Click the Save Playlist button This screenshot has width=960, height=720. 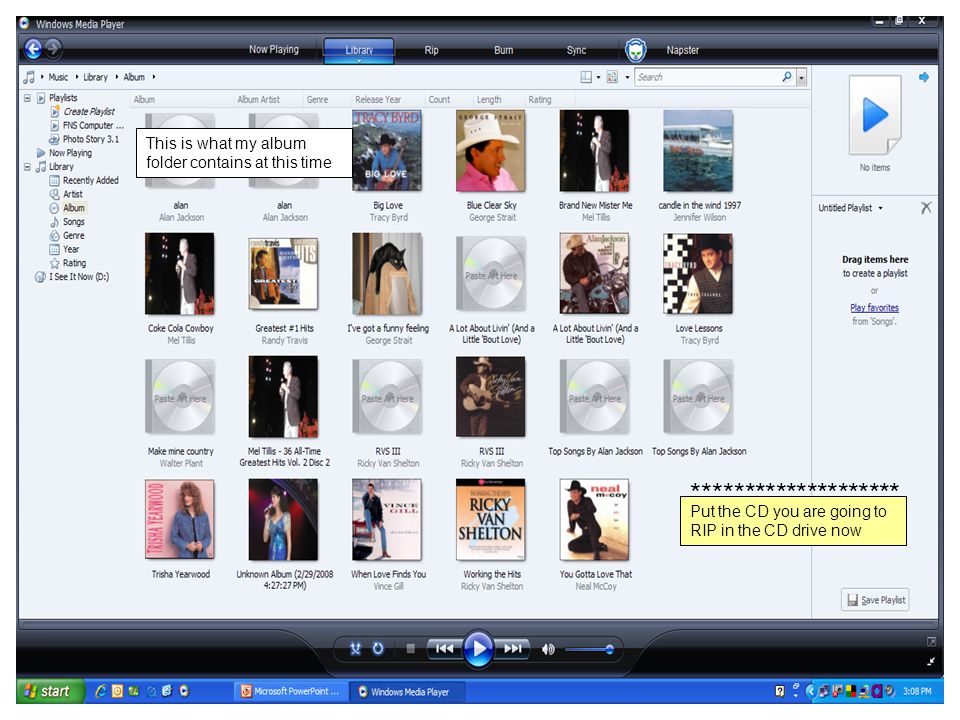coord(875,600)
